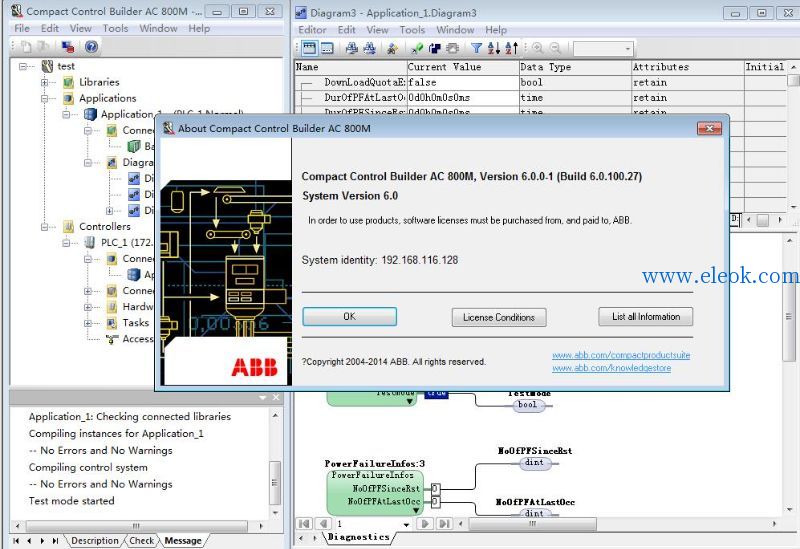The width and height of the screenshot is (800, 549).
Task: Sort descending with the Z-A icon
Action: [x=512, y=48]
